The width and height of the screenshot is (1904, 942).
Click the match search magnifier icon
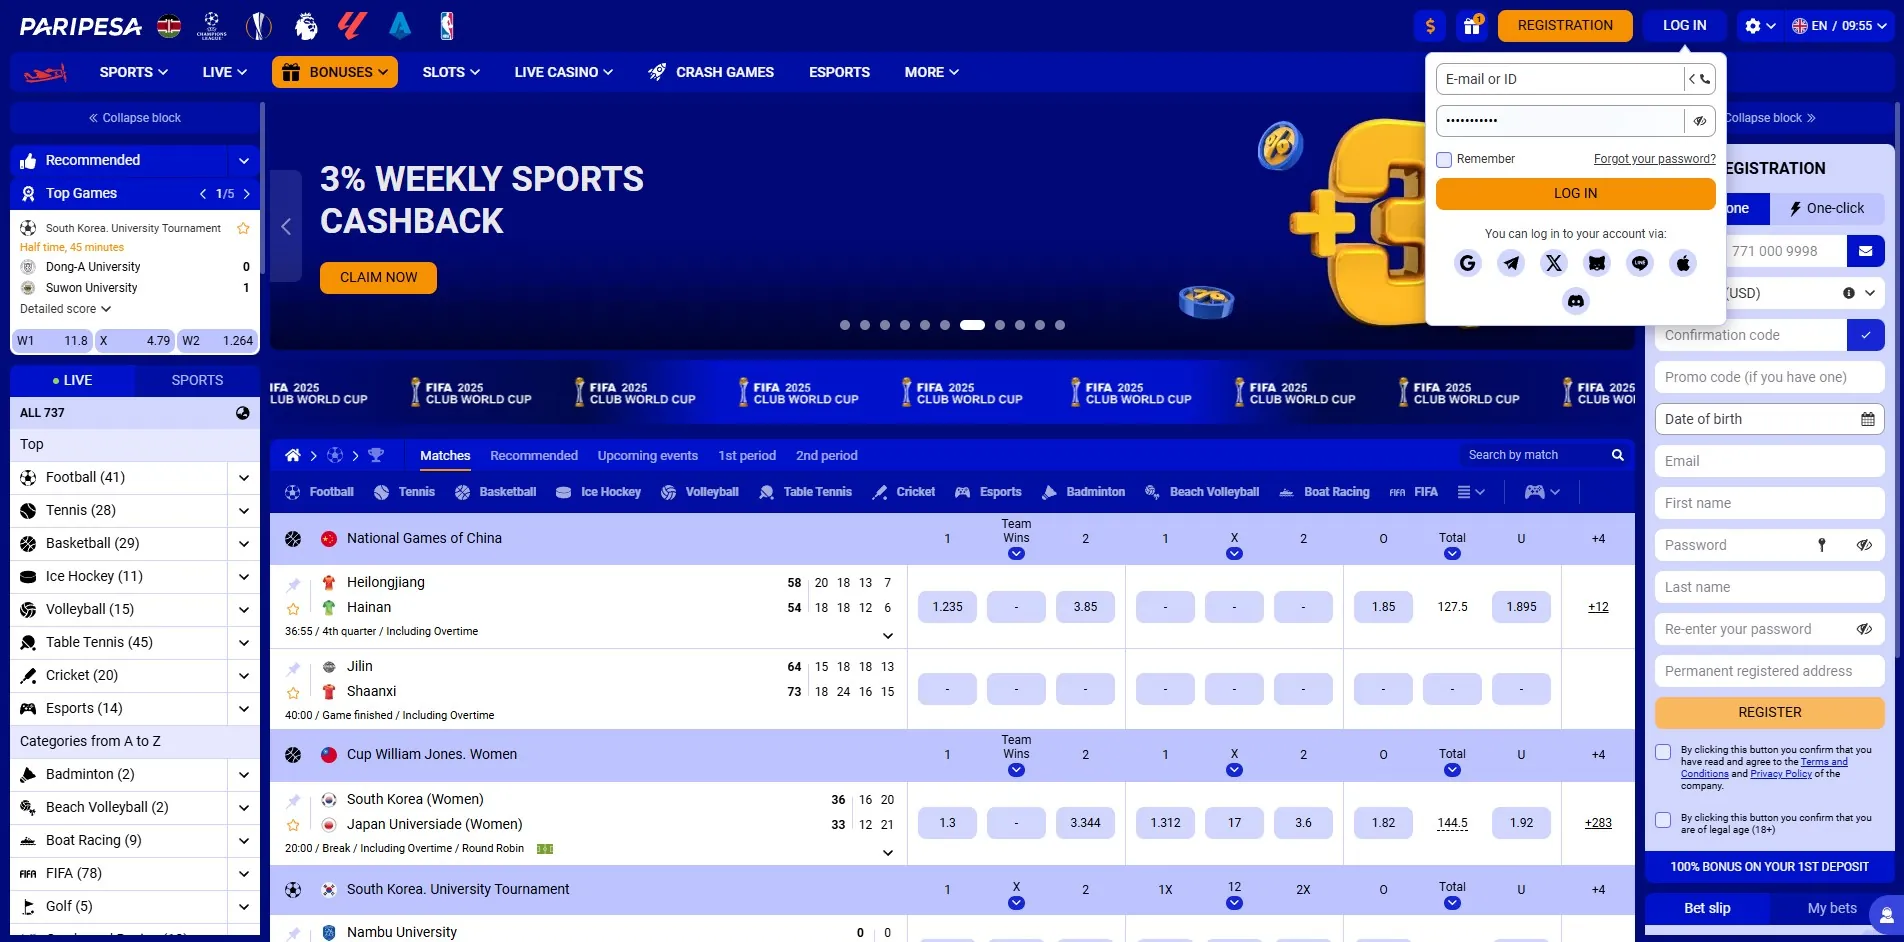pyautogui.click(x=1617, y=455)
